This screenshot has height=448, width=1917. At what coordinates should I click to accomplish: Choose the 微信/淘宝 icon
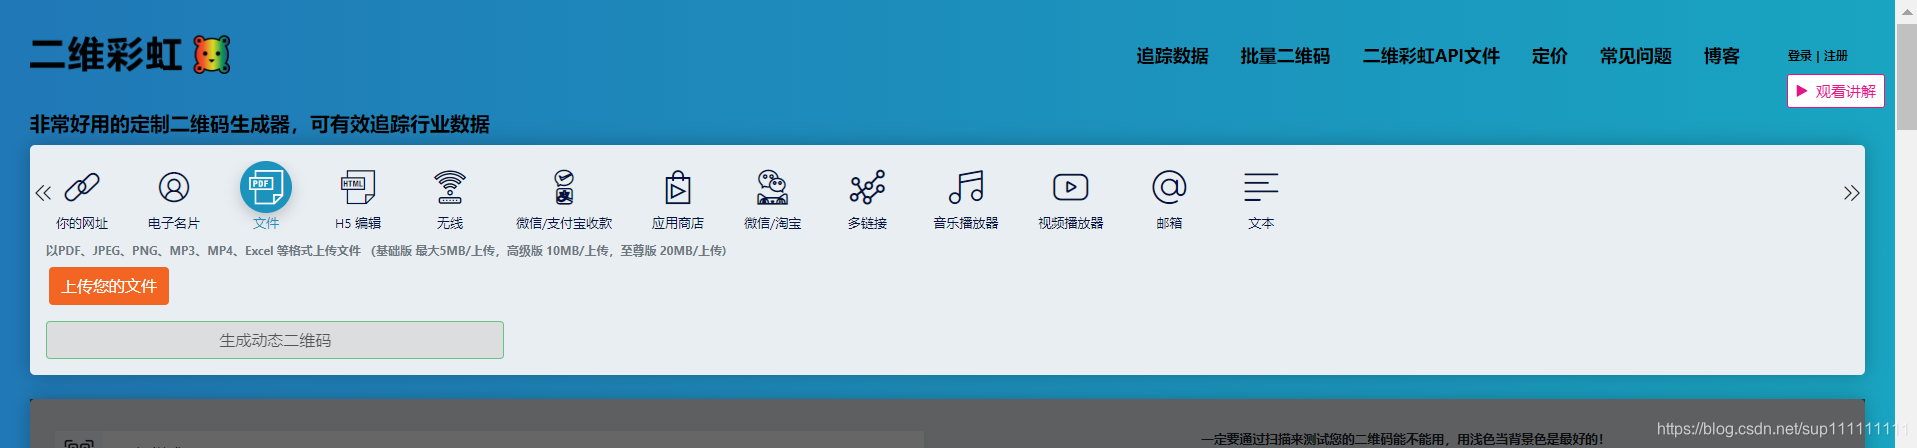772,187
